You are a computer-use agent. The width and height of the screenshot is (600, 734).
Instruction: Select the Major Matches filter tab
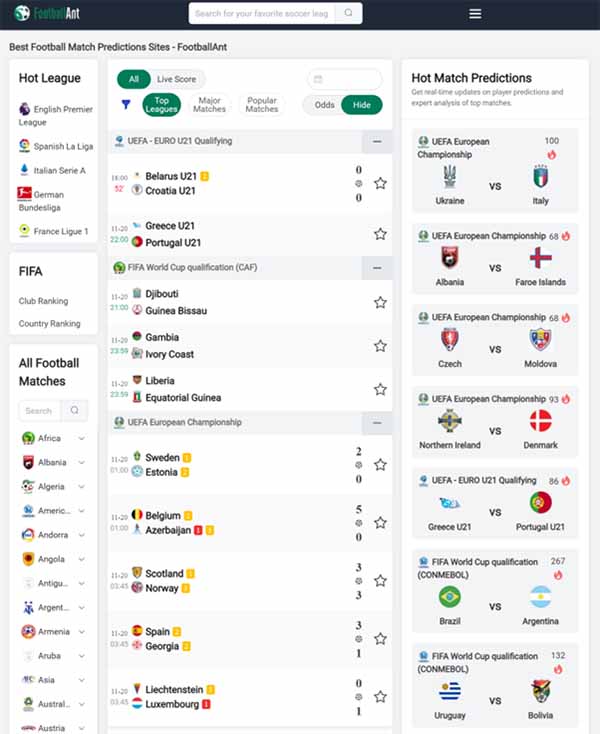point(209,104)
